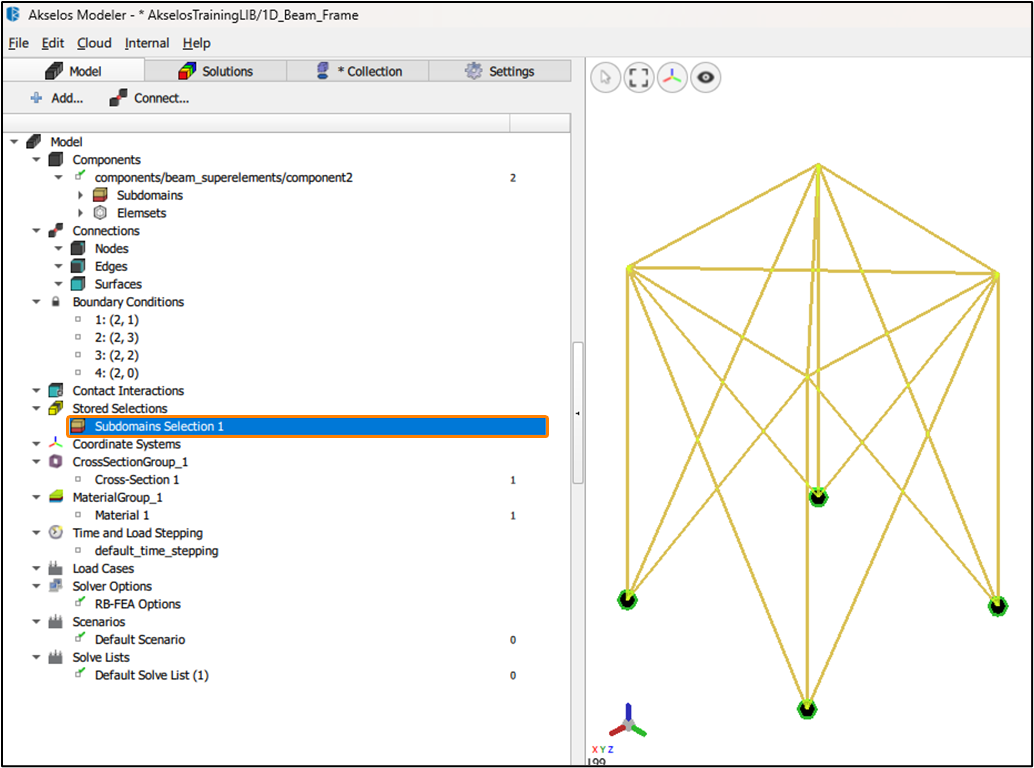The width and height of the screenshot is (1034, 768).
Task: Toggle the box beside Cross-Section 1
Action: tap(78, 479)
